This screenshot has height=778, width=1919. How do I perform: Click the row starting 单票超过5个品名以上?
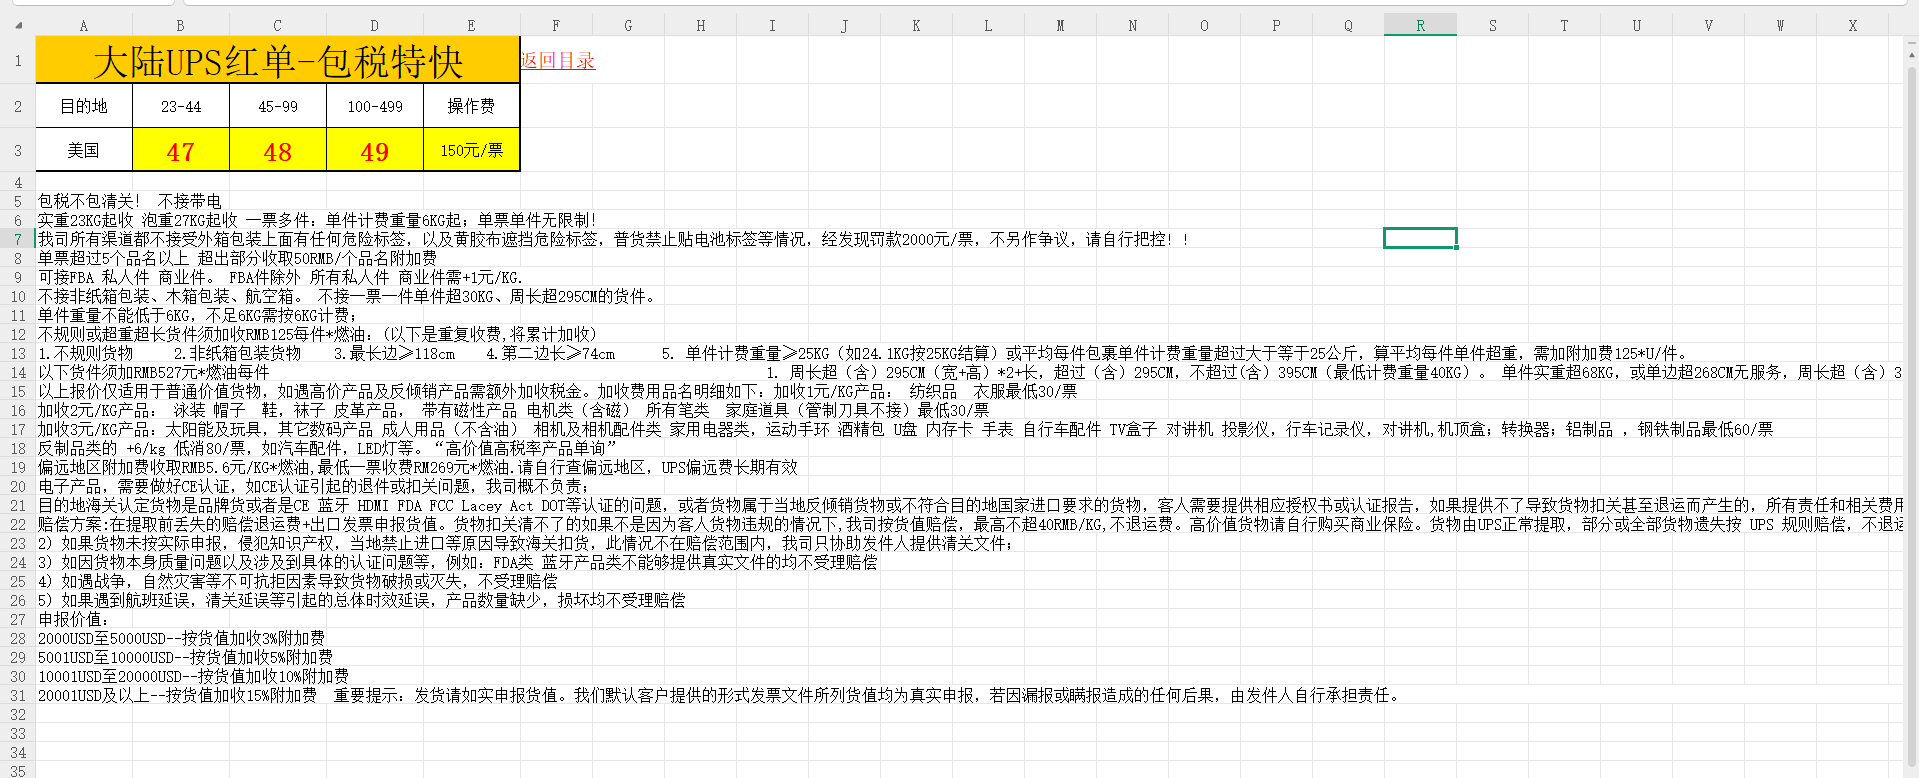[237, 258]
